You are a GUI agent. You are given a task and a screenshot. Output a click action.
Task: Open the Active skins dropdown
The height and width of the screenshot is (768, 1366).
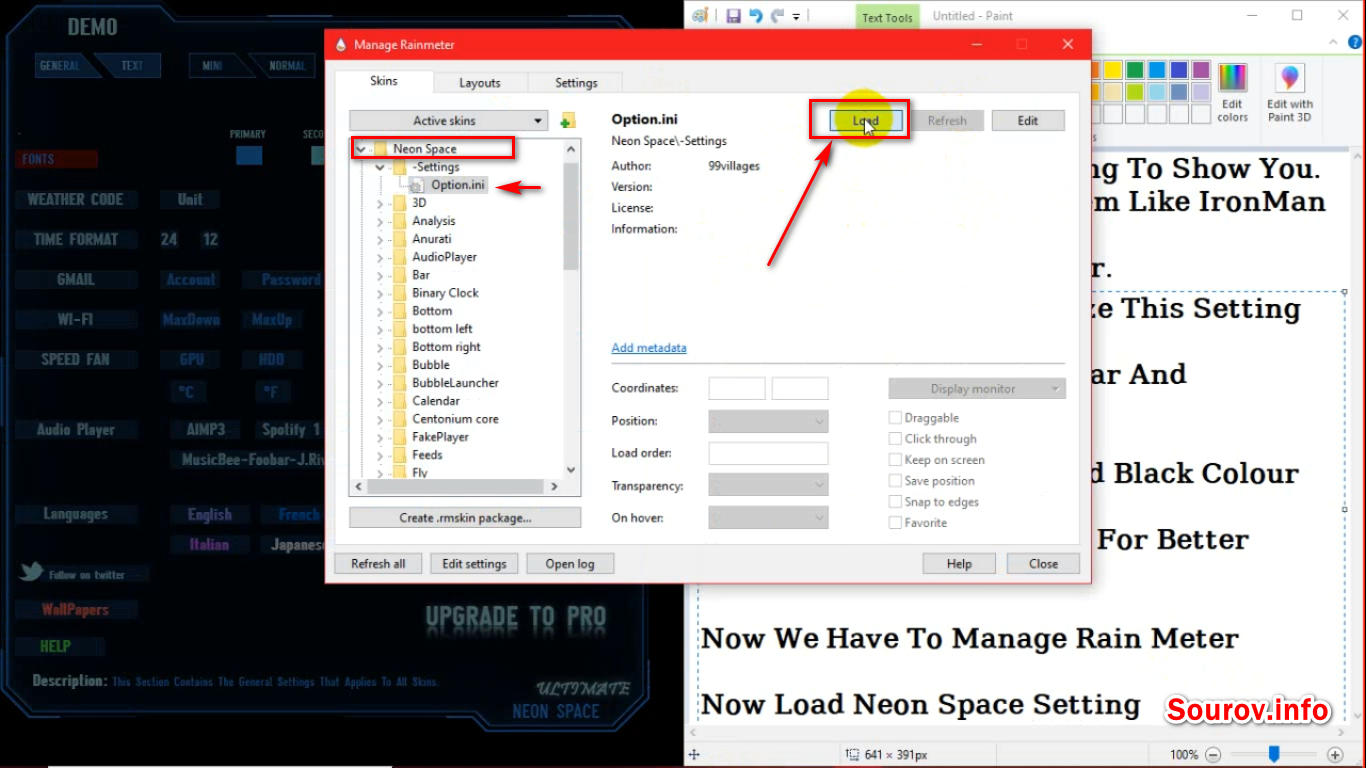[448, 121]
